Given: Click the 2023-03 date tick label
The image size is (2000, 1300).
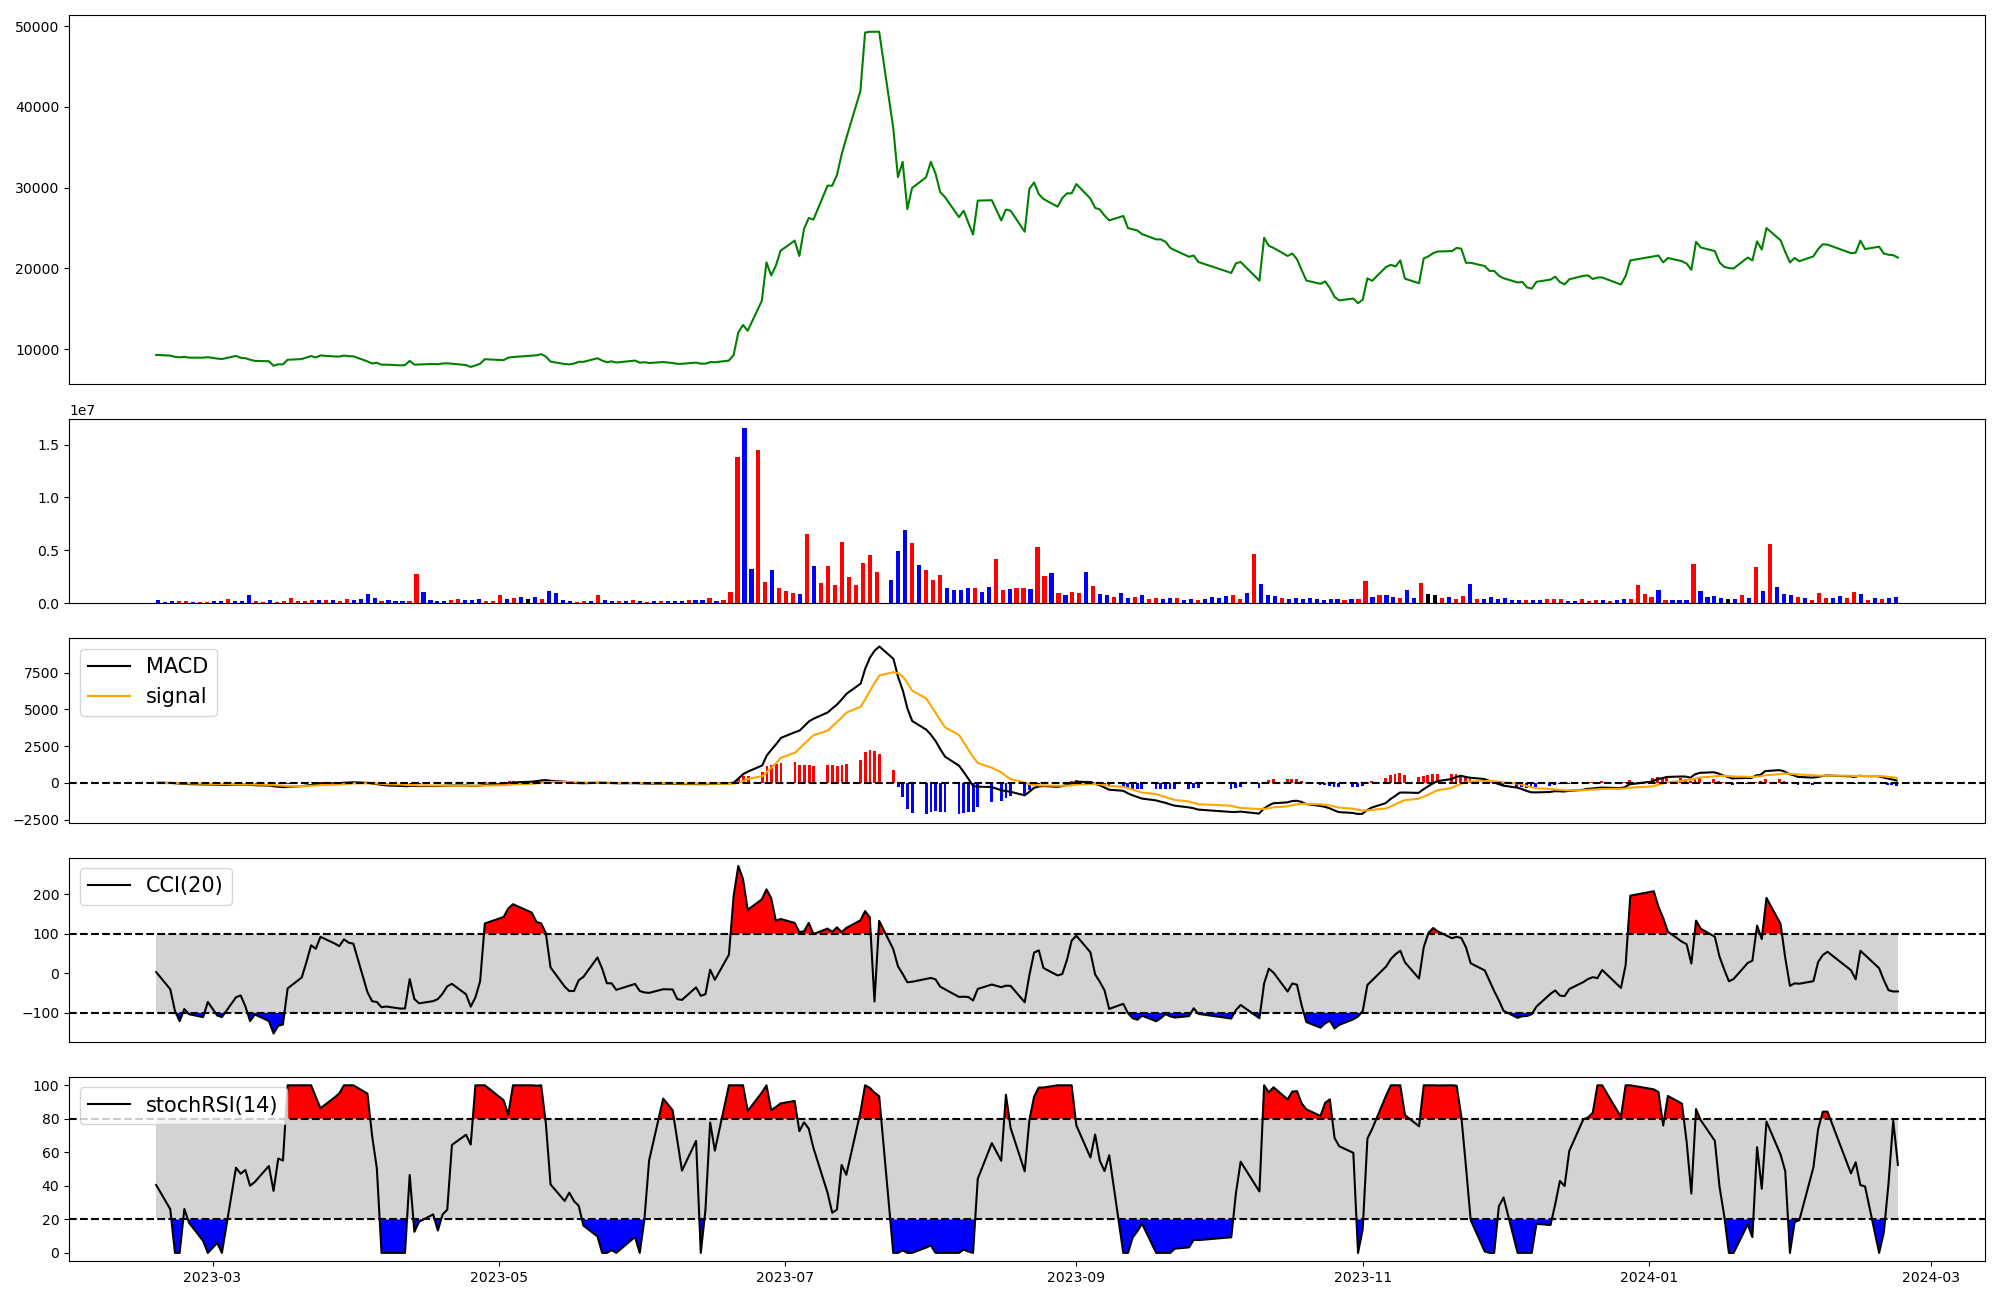Looking at the screenshot, I should tap(212, 1277).
